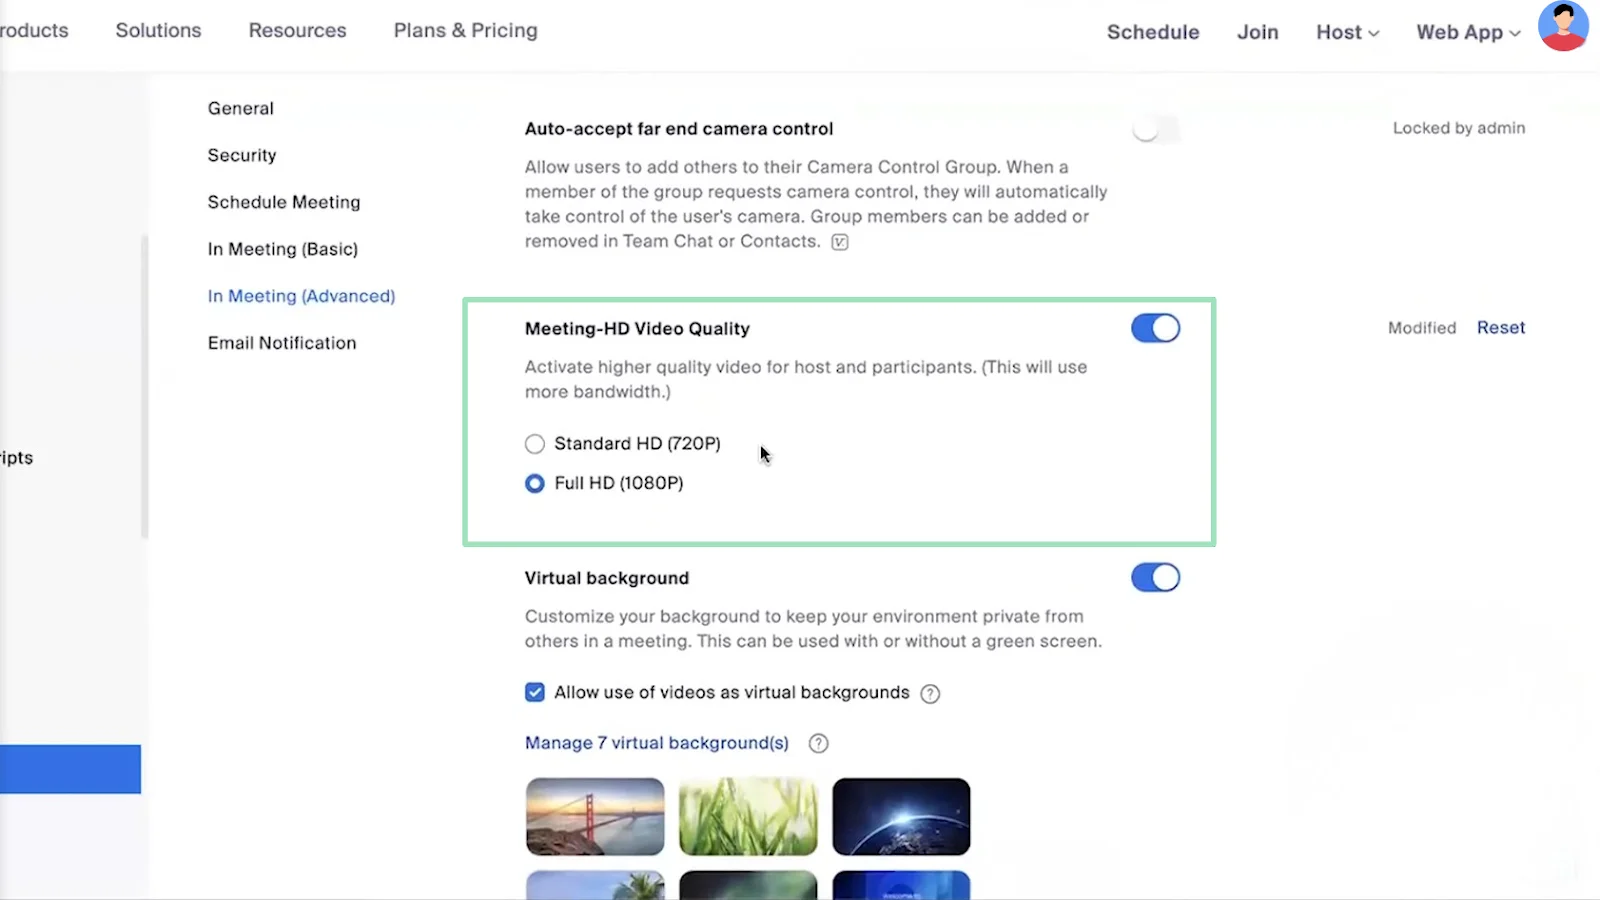The image size is (1600, 900).
Task: Click the Schedule navigation item
Action: coord(1152,31)
